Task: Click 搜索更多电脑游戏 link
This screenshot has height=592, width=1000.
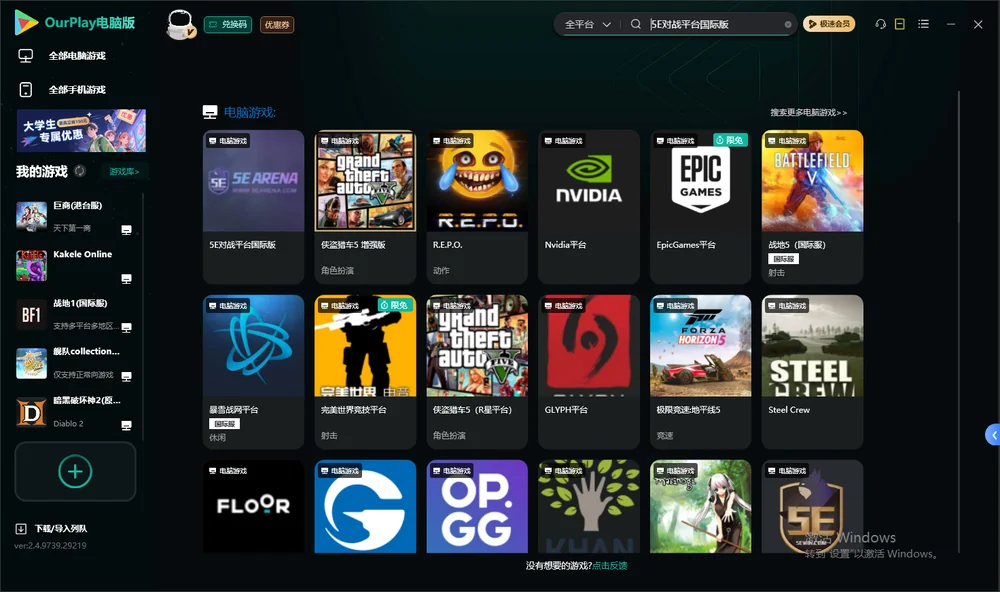Action: coord(809,113)
